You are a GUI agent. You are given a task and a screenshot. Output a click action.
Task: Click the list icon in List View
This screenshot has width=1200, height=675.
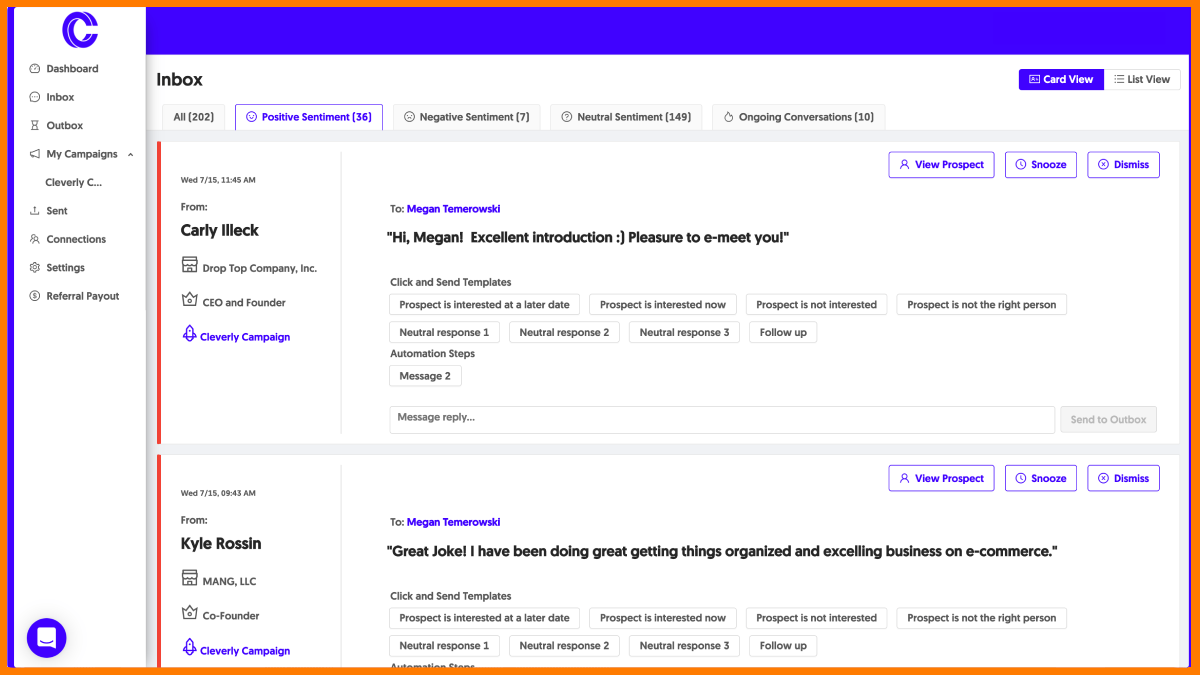pos(1119,79)
